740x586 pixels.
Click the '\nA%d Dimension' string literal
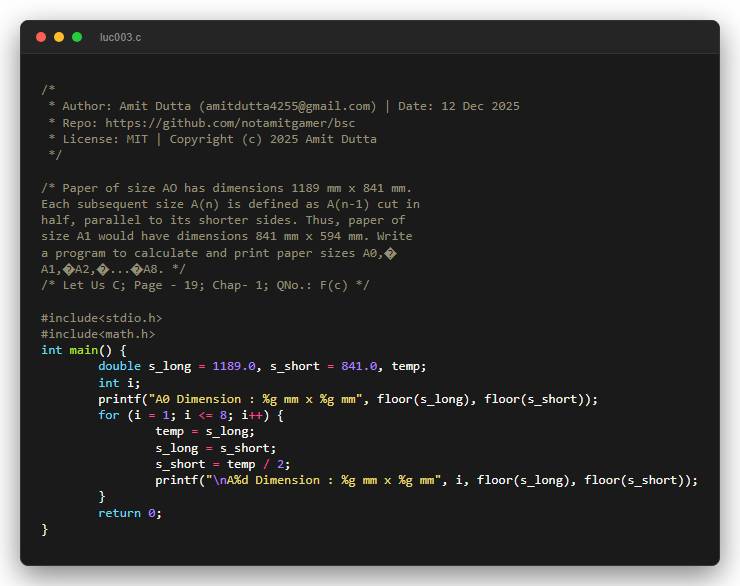(x=323, y=480)
